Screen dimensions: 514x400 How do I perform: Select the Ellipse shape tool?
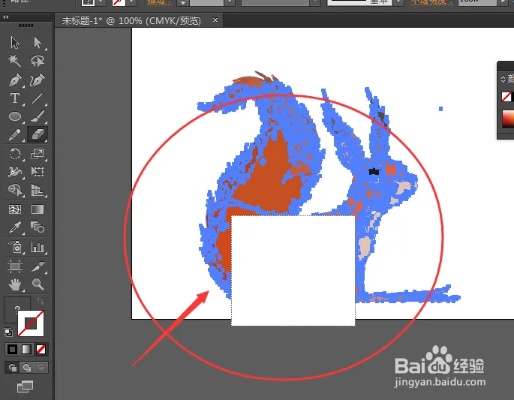15,116
